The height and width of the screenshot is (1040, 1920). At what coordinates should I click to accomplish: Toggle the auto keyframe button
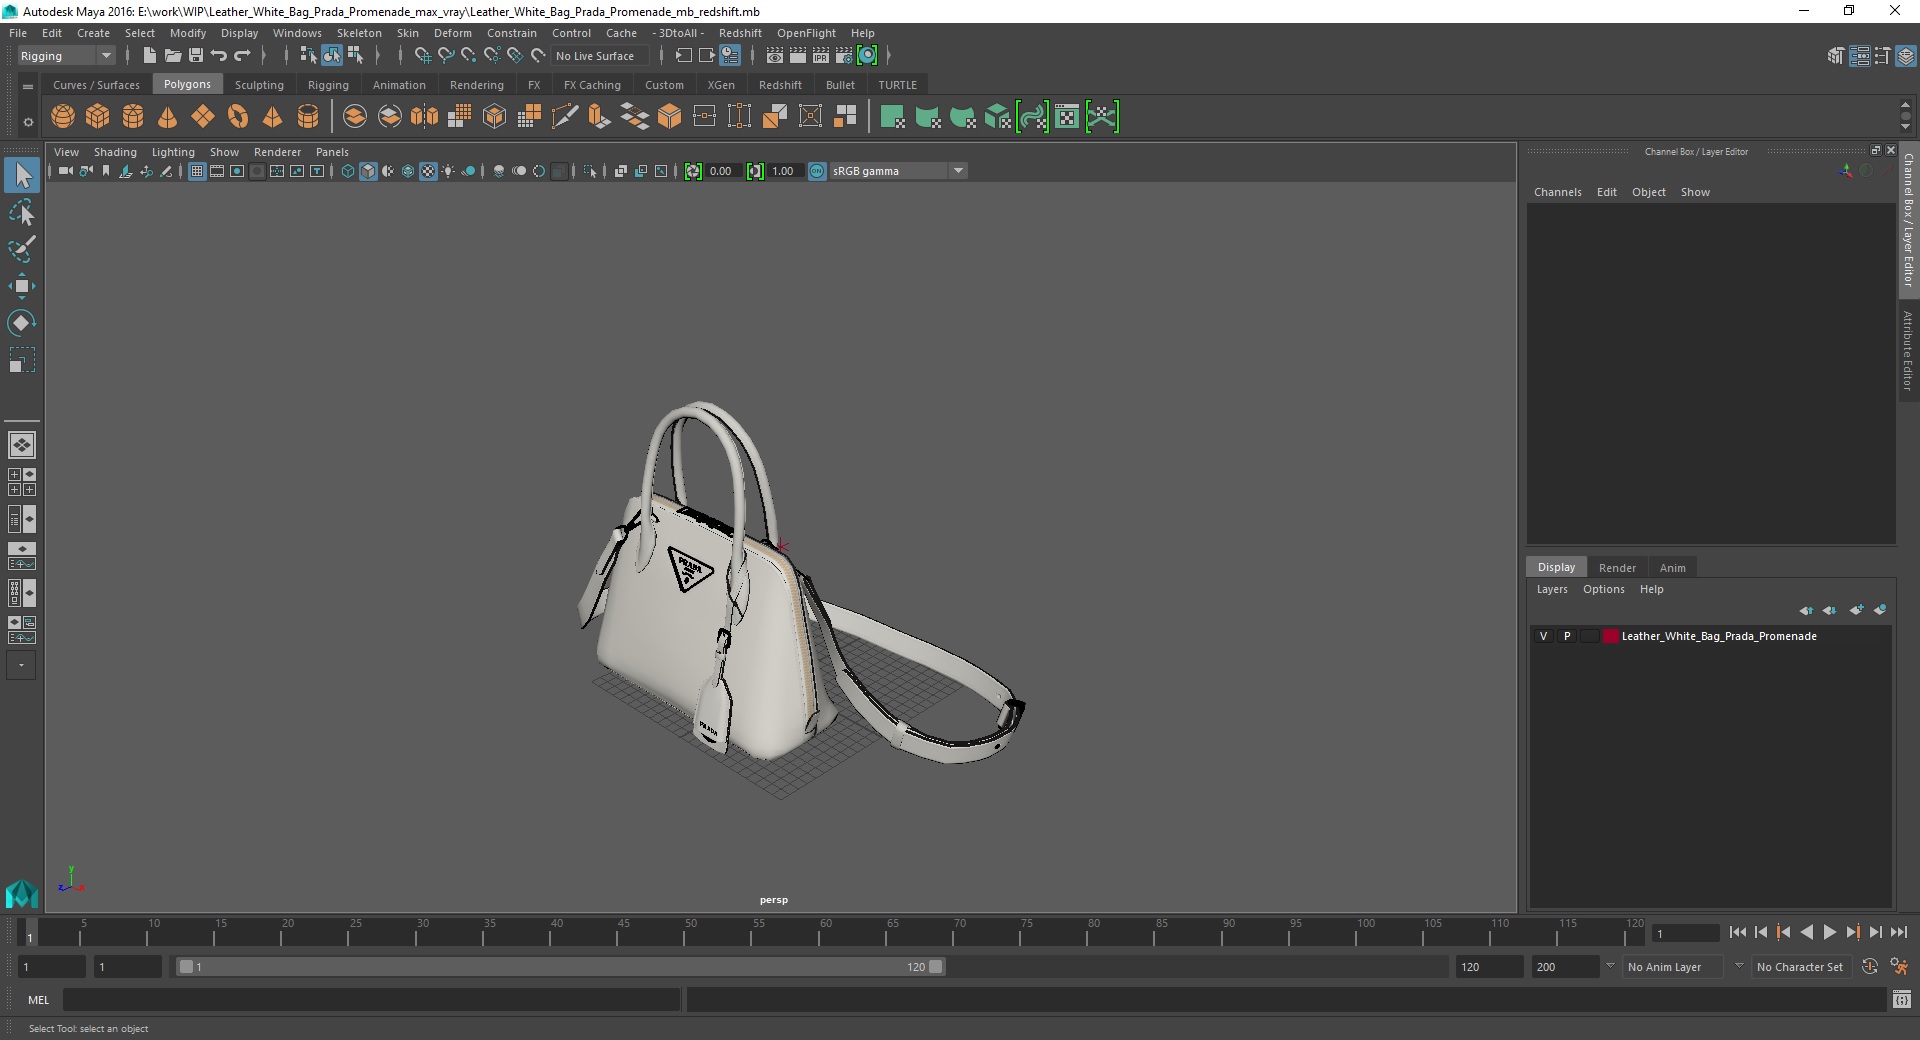coord(1870,967)
